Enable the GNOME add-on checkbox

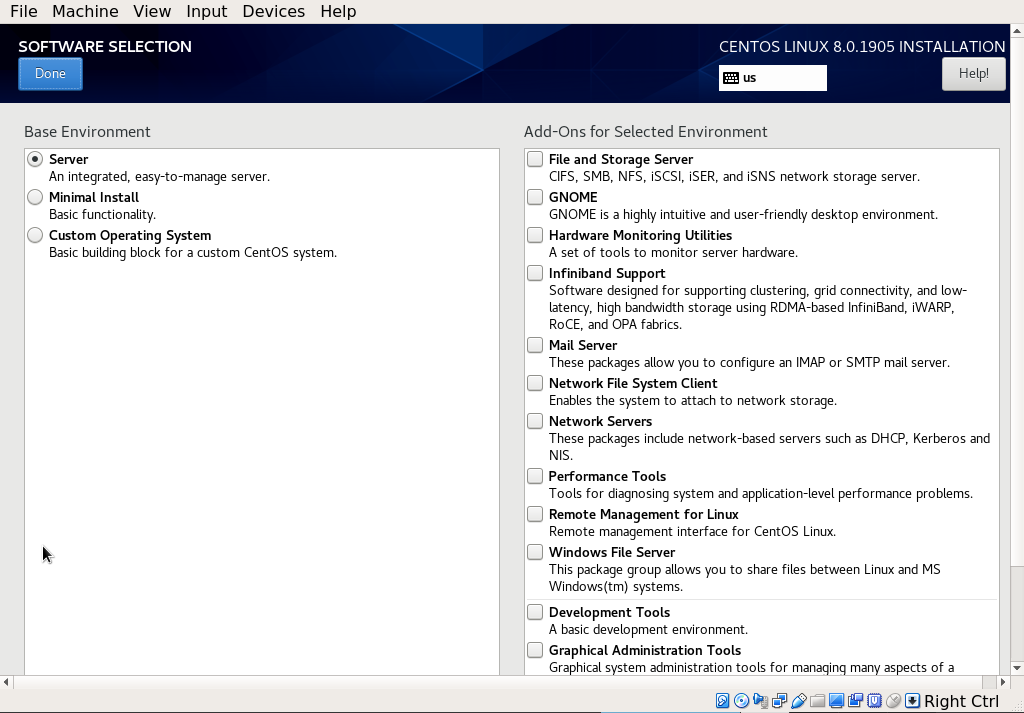[534, 196]
